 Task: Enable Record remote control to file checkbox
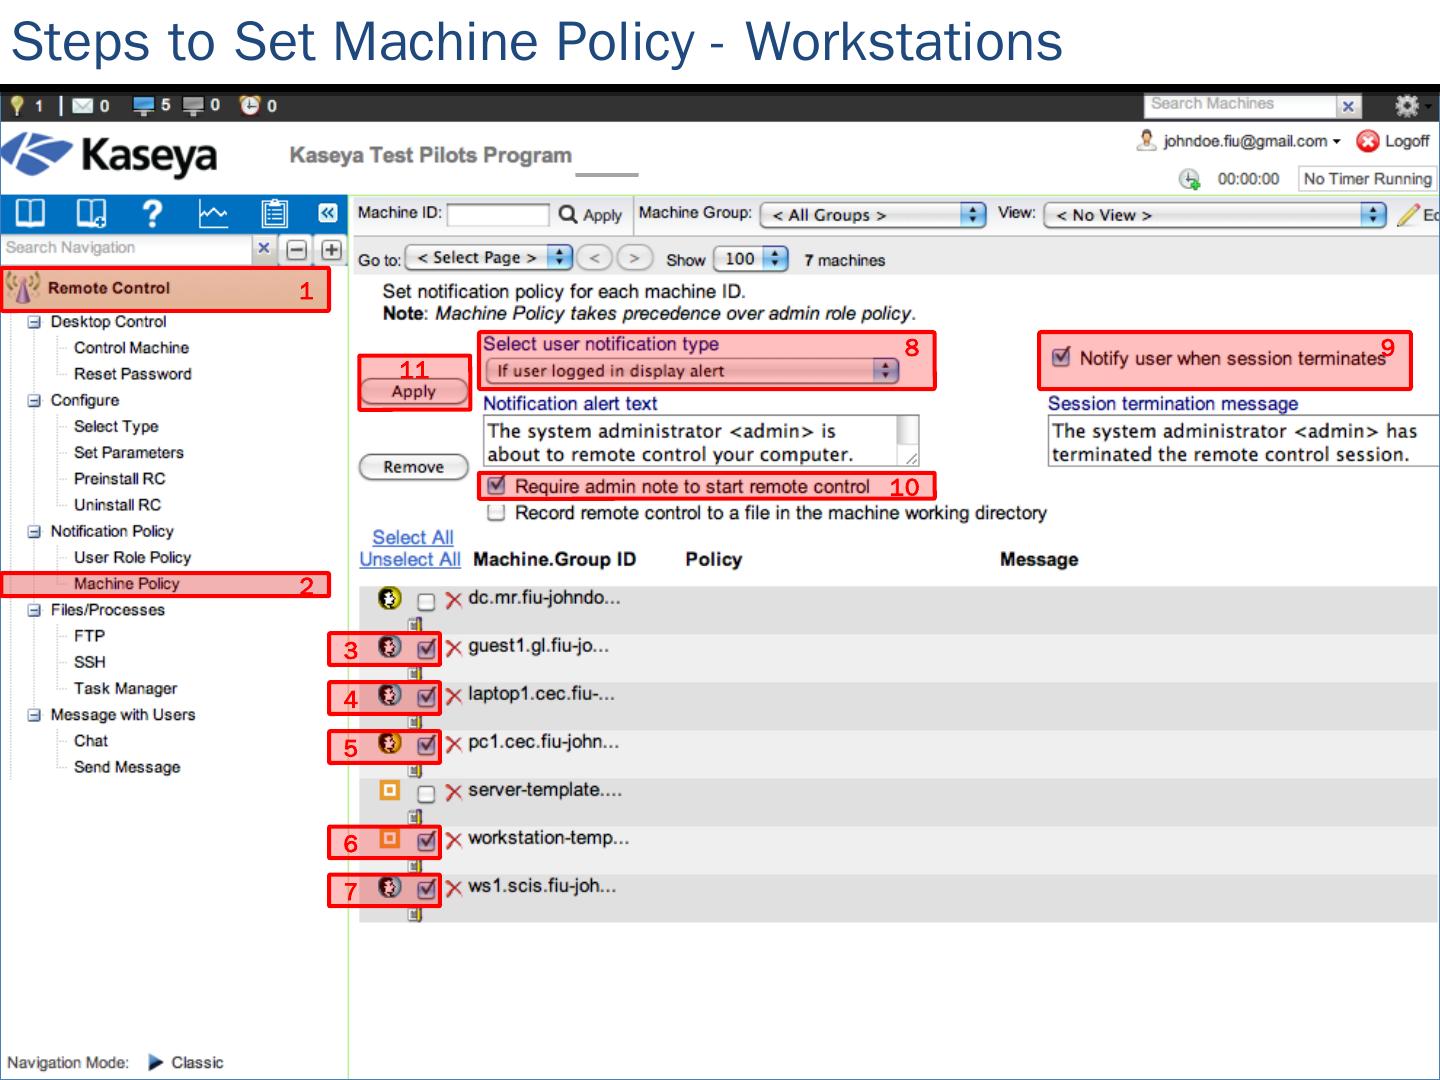pos(496,513)
